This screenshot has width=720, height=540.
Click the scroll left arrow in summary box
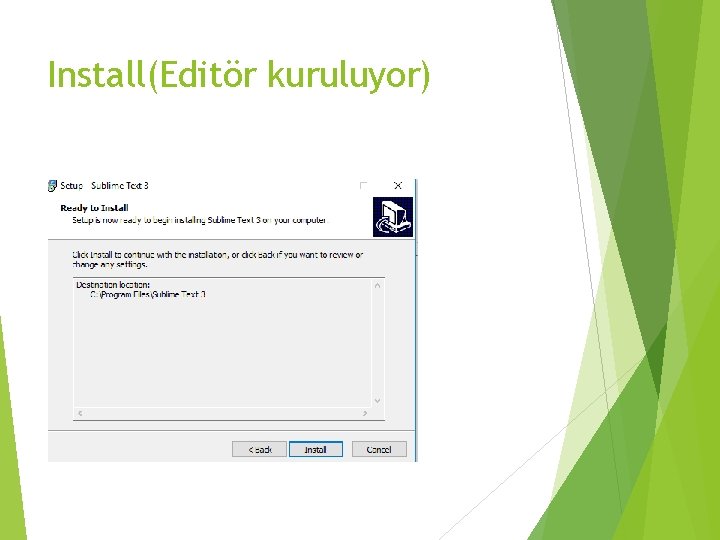[x=80, y=413]
